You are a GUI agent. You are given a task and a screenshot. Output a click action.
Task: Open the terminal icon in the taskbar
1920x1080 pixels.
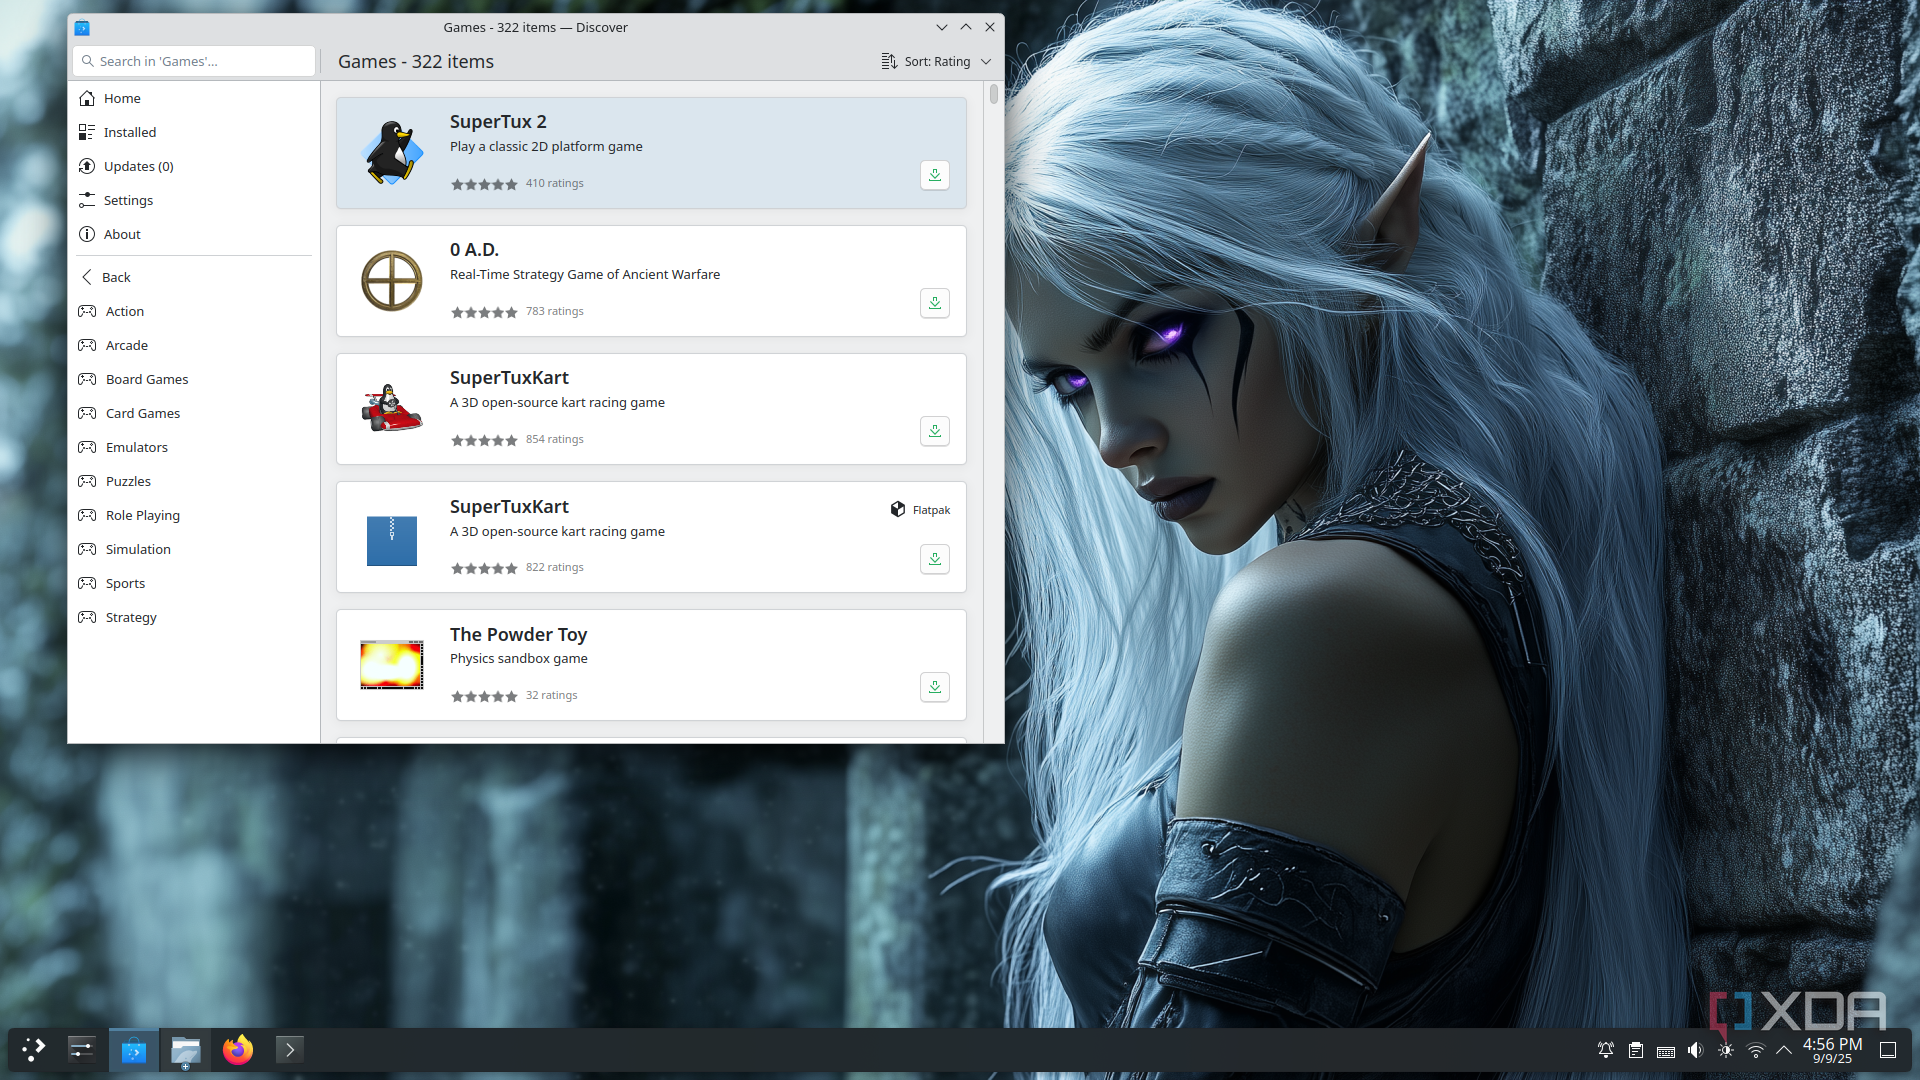(289, 1049)
